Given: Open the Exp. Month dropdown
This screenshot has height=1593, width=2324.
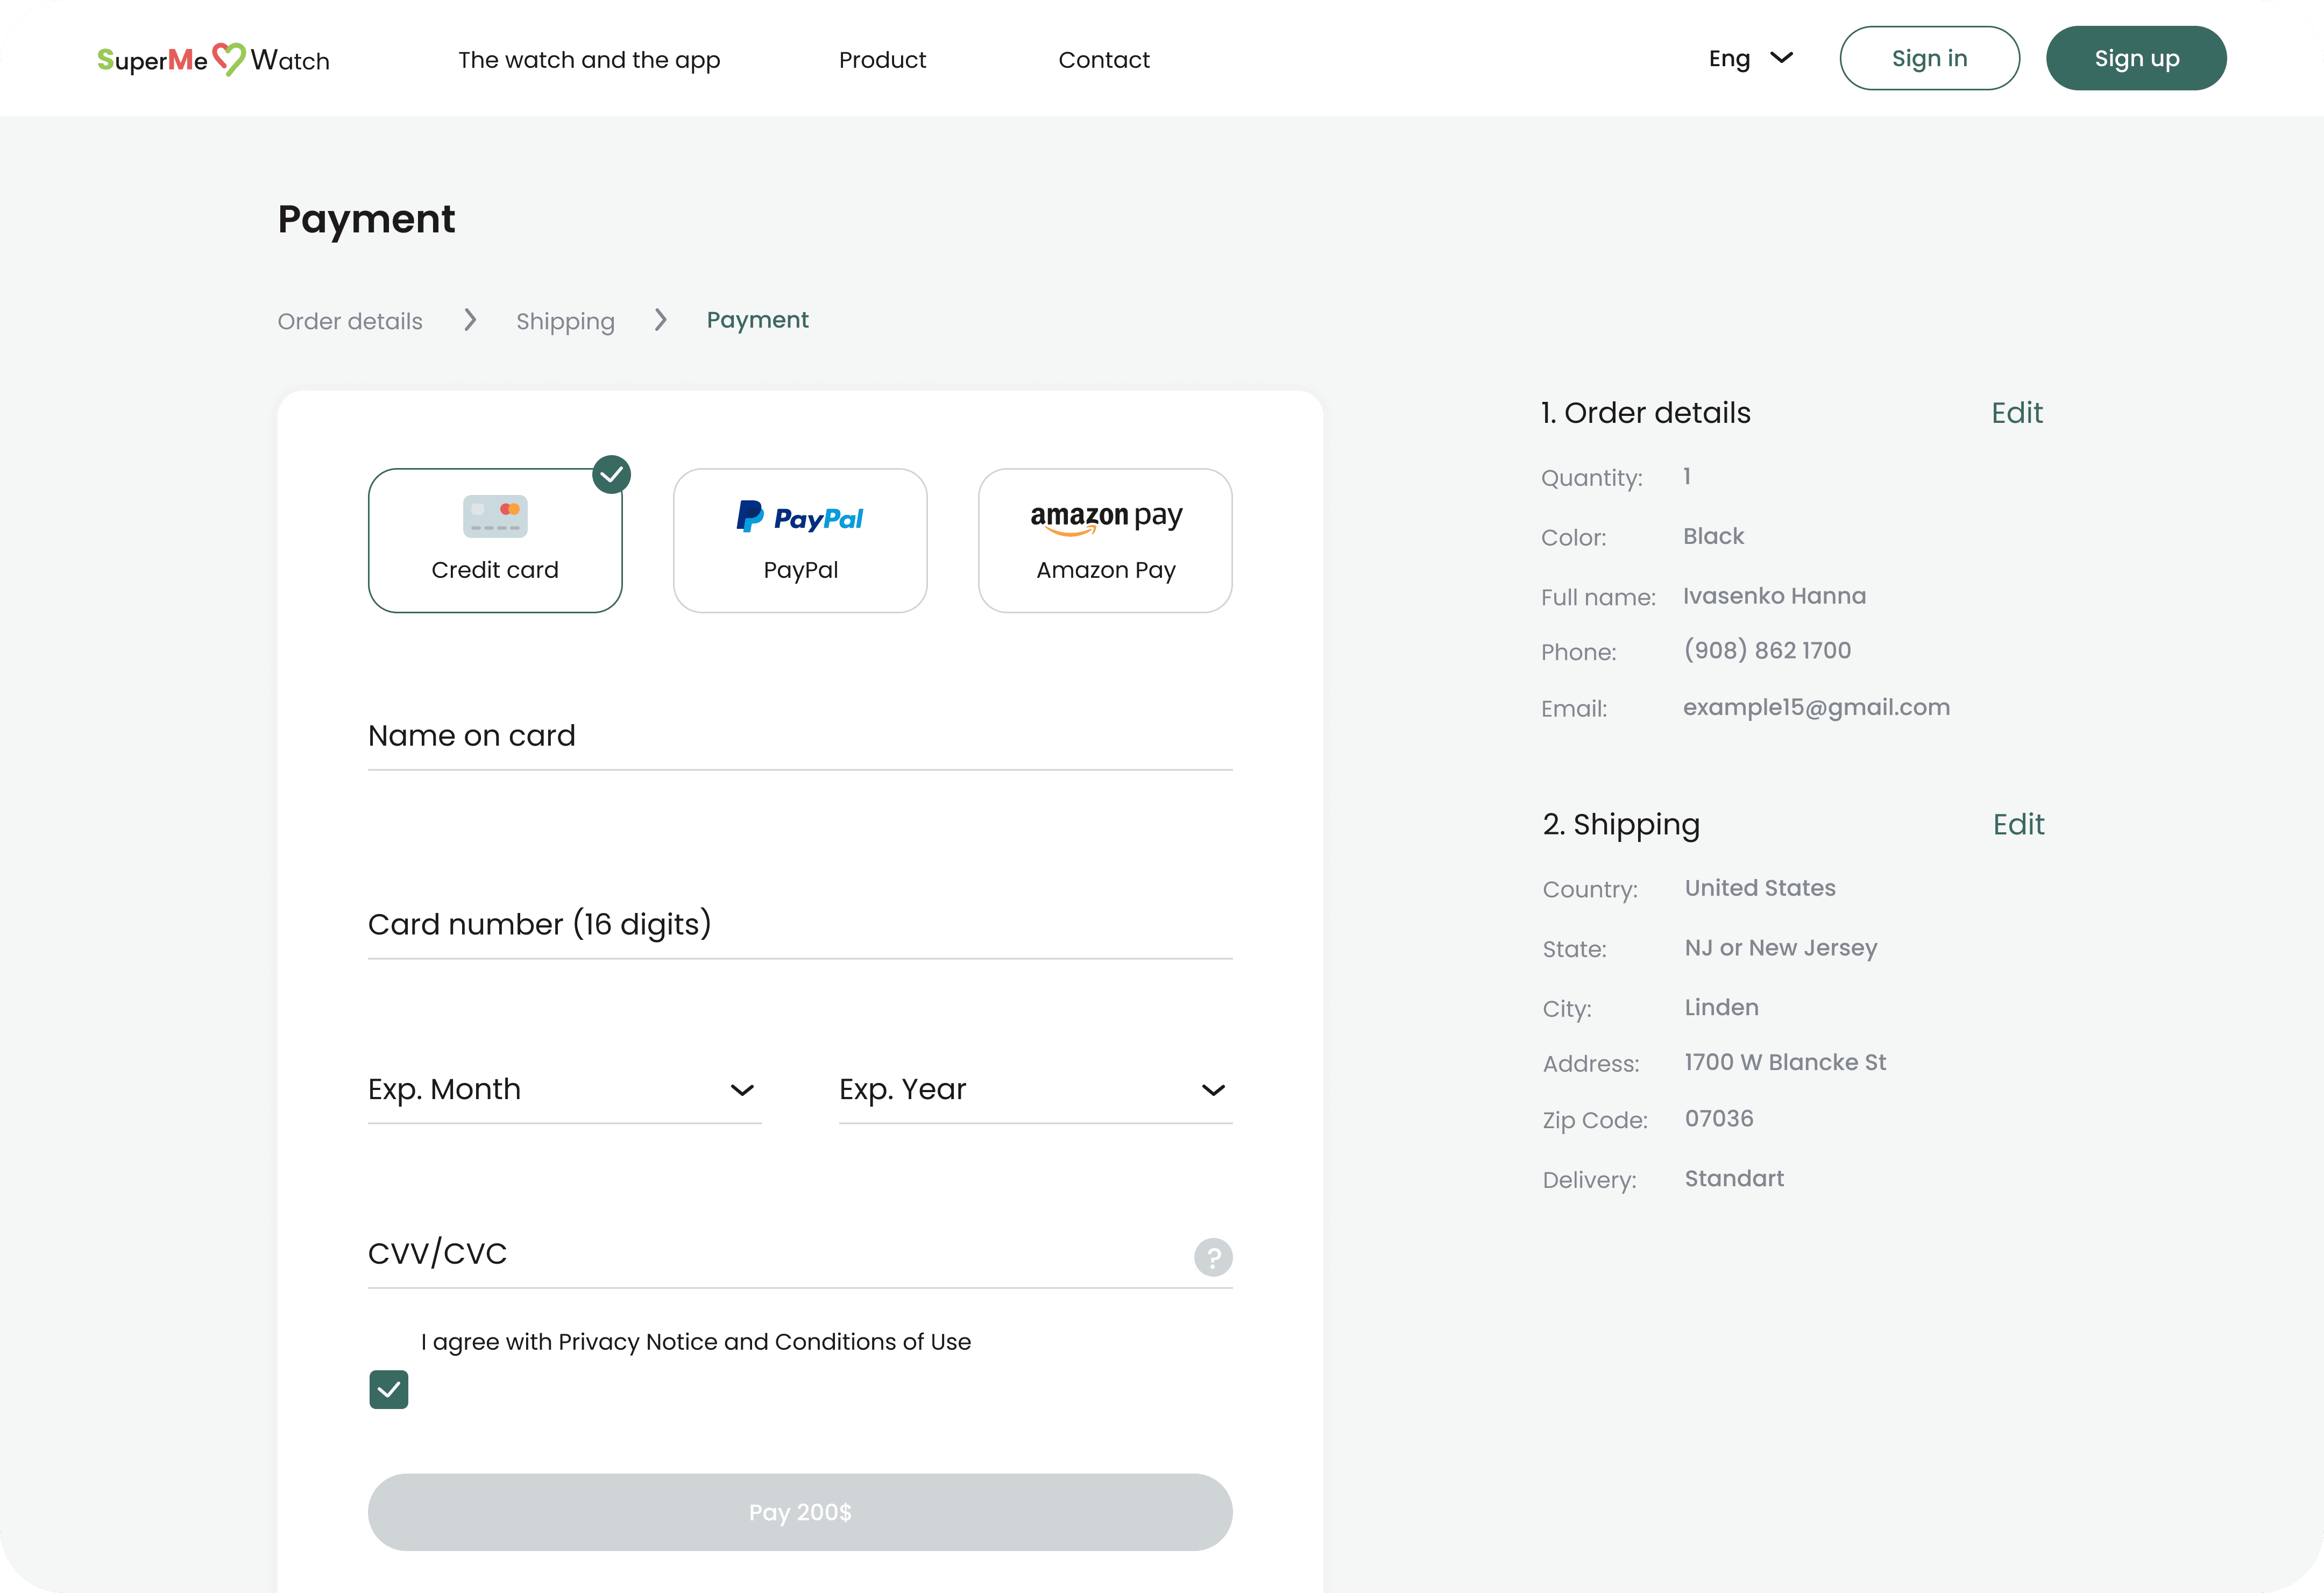Looking at the screenshot, I should (x=564, y=1089).
